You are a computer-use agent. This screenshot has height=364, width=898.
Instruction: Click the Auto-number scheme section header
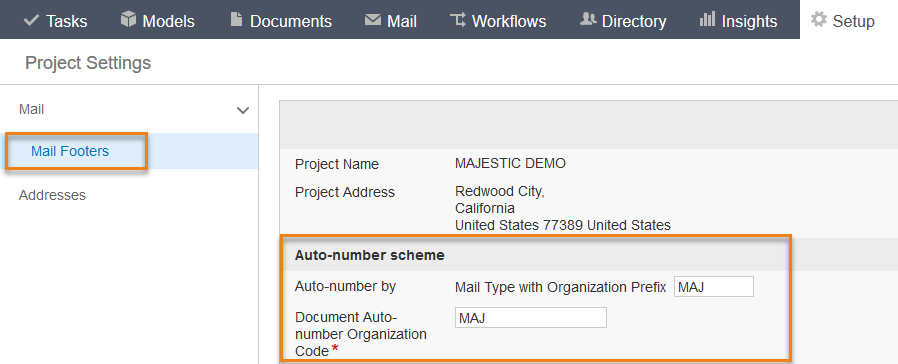coord(369,255)
